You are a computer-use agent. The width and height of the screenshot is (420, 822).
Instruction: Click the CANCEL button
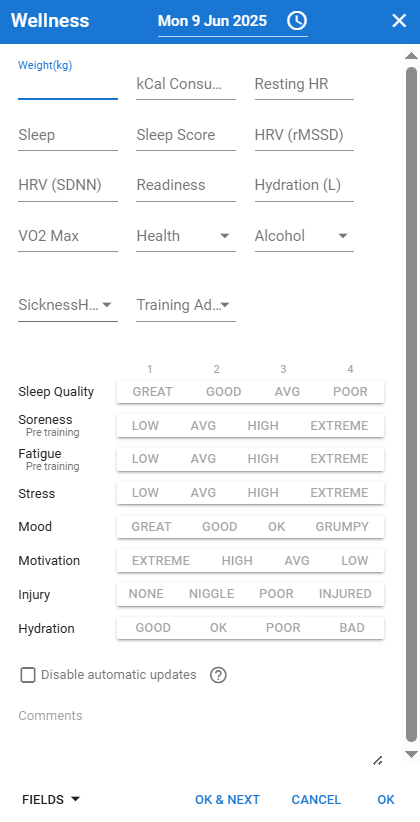click(x=316, y=799)
